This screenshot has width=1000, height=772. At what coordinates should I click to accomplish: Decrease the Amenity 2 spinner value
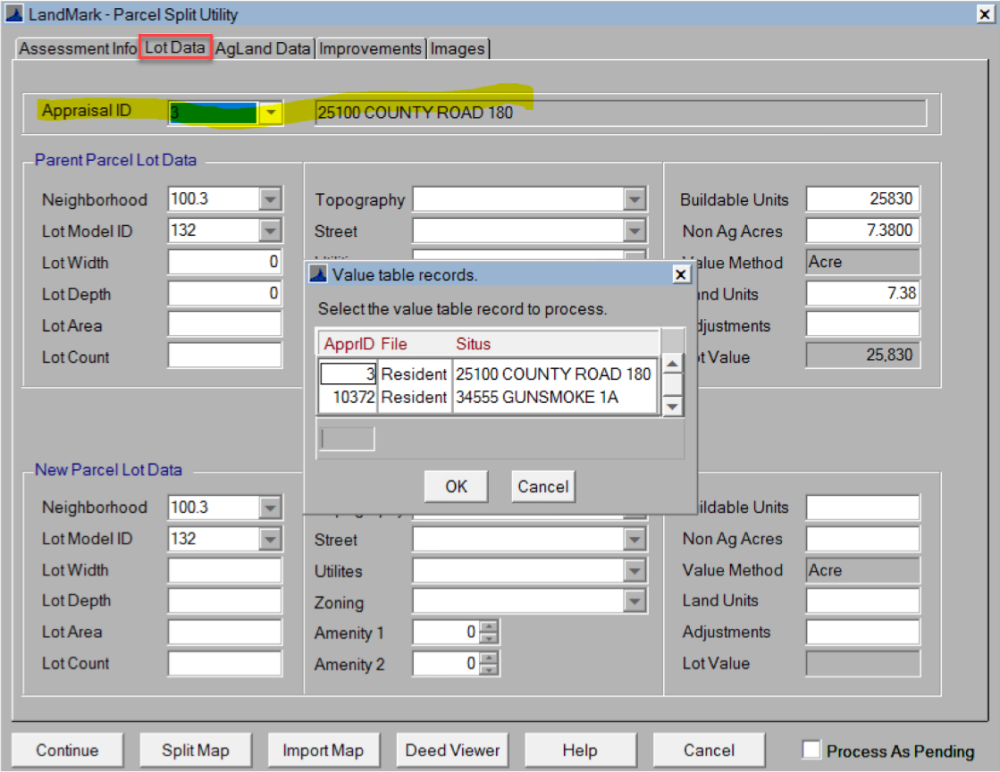pos(489,670)
